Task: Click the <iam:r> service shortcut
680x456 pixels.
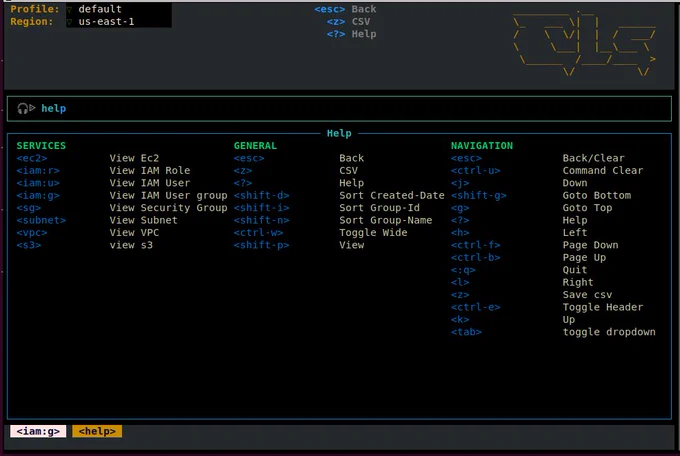Action: click(x=38, y=171)
